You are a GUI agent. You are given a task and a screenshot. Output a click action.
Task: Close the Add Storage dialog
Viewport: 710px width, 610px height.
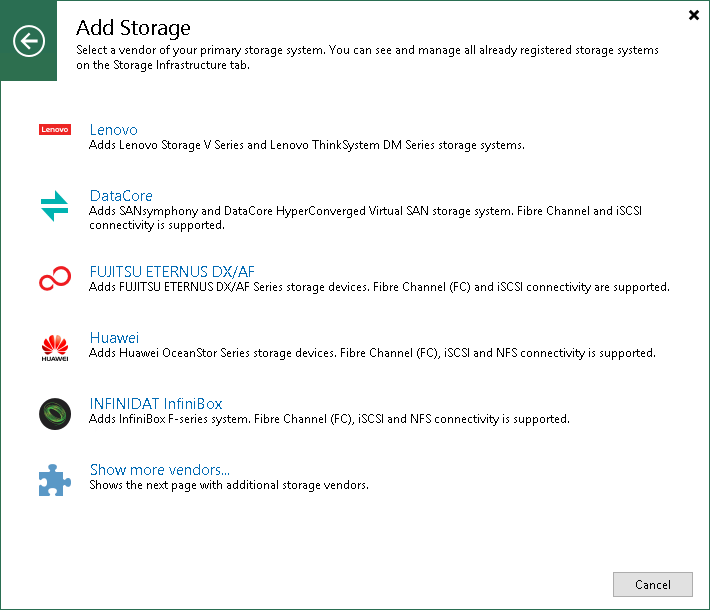click(x=695, y=15)
